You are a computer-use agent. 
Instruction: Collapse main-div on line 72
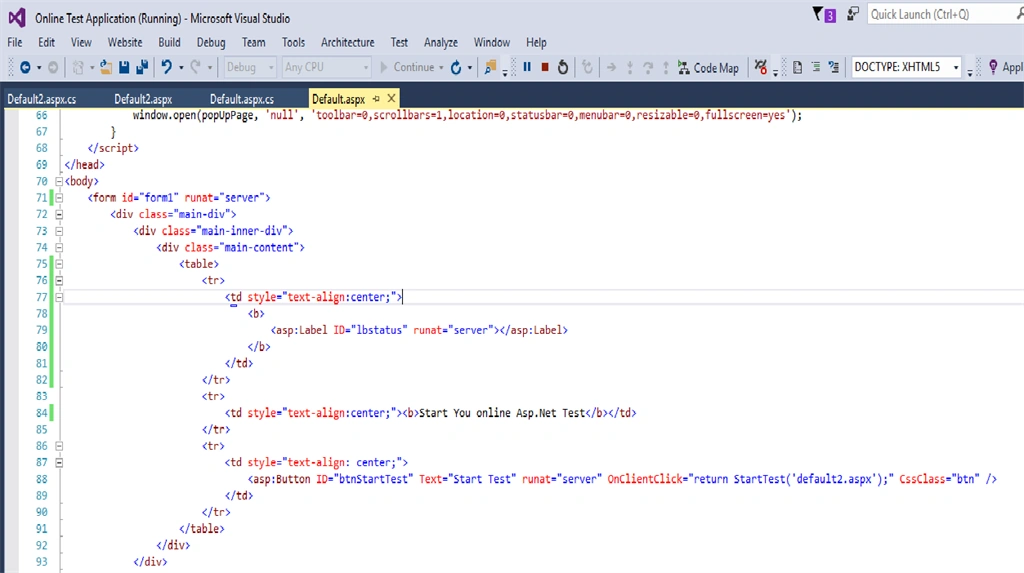59,214
